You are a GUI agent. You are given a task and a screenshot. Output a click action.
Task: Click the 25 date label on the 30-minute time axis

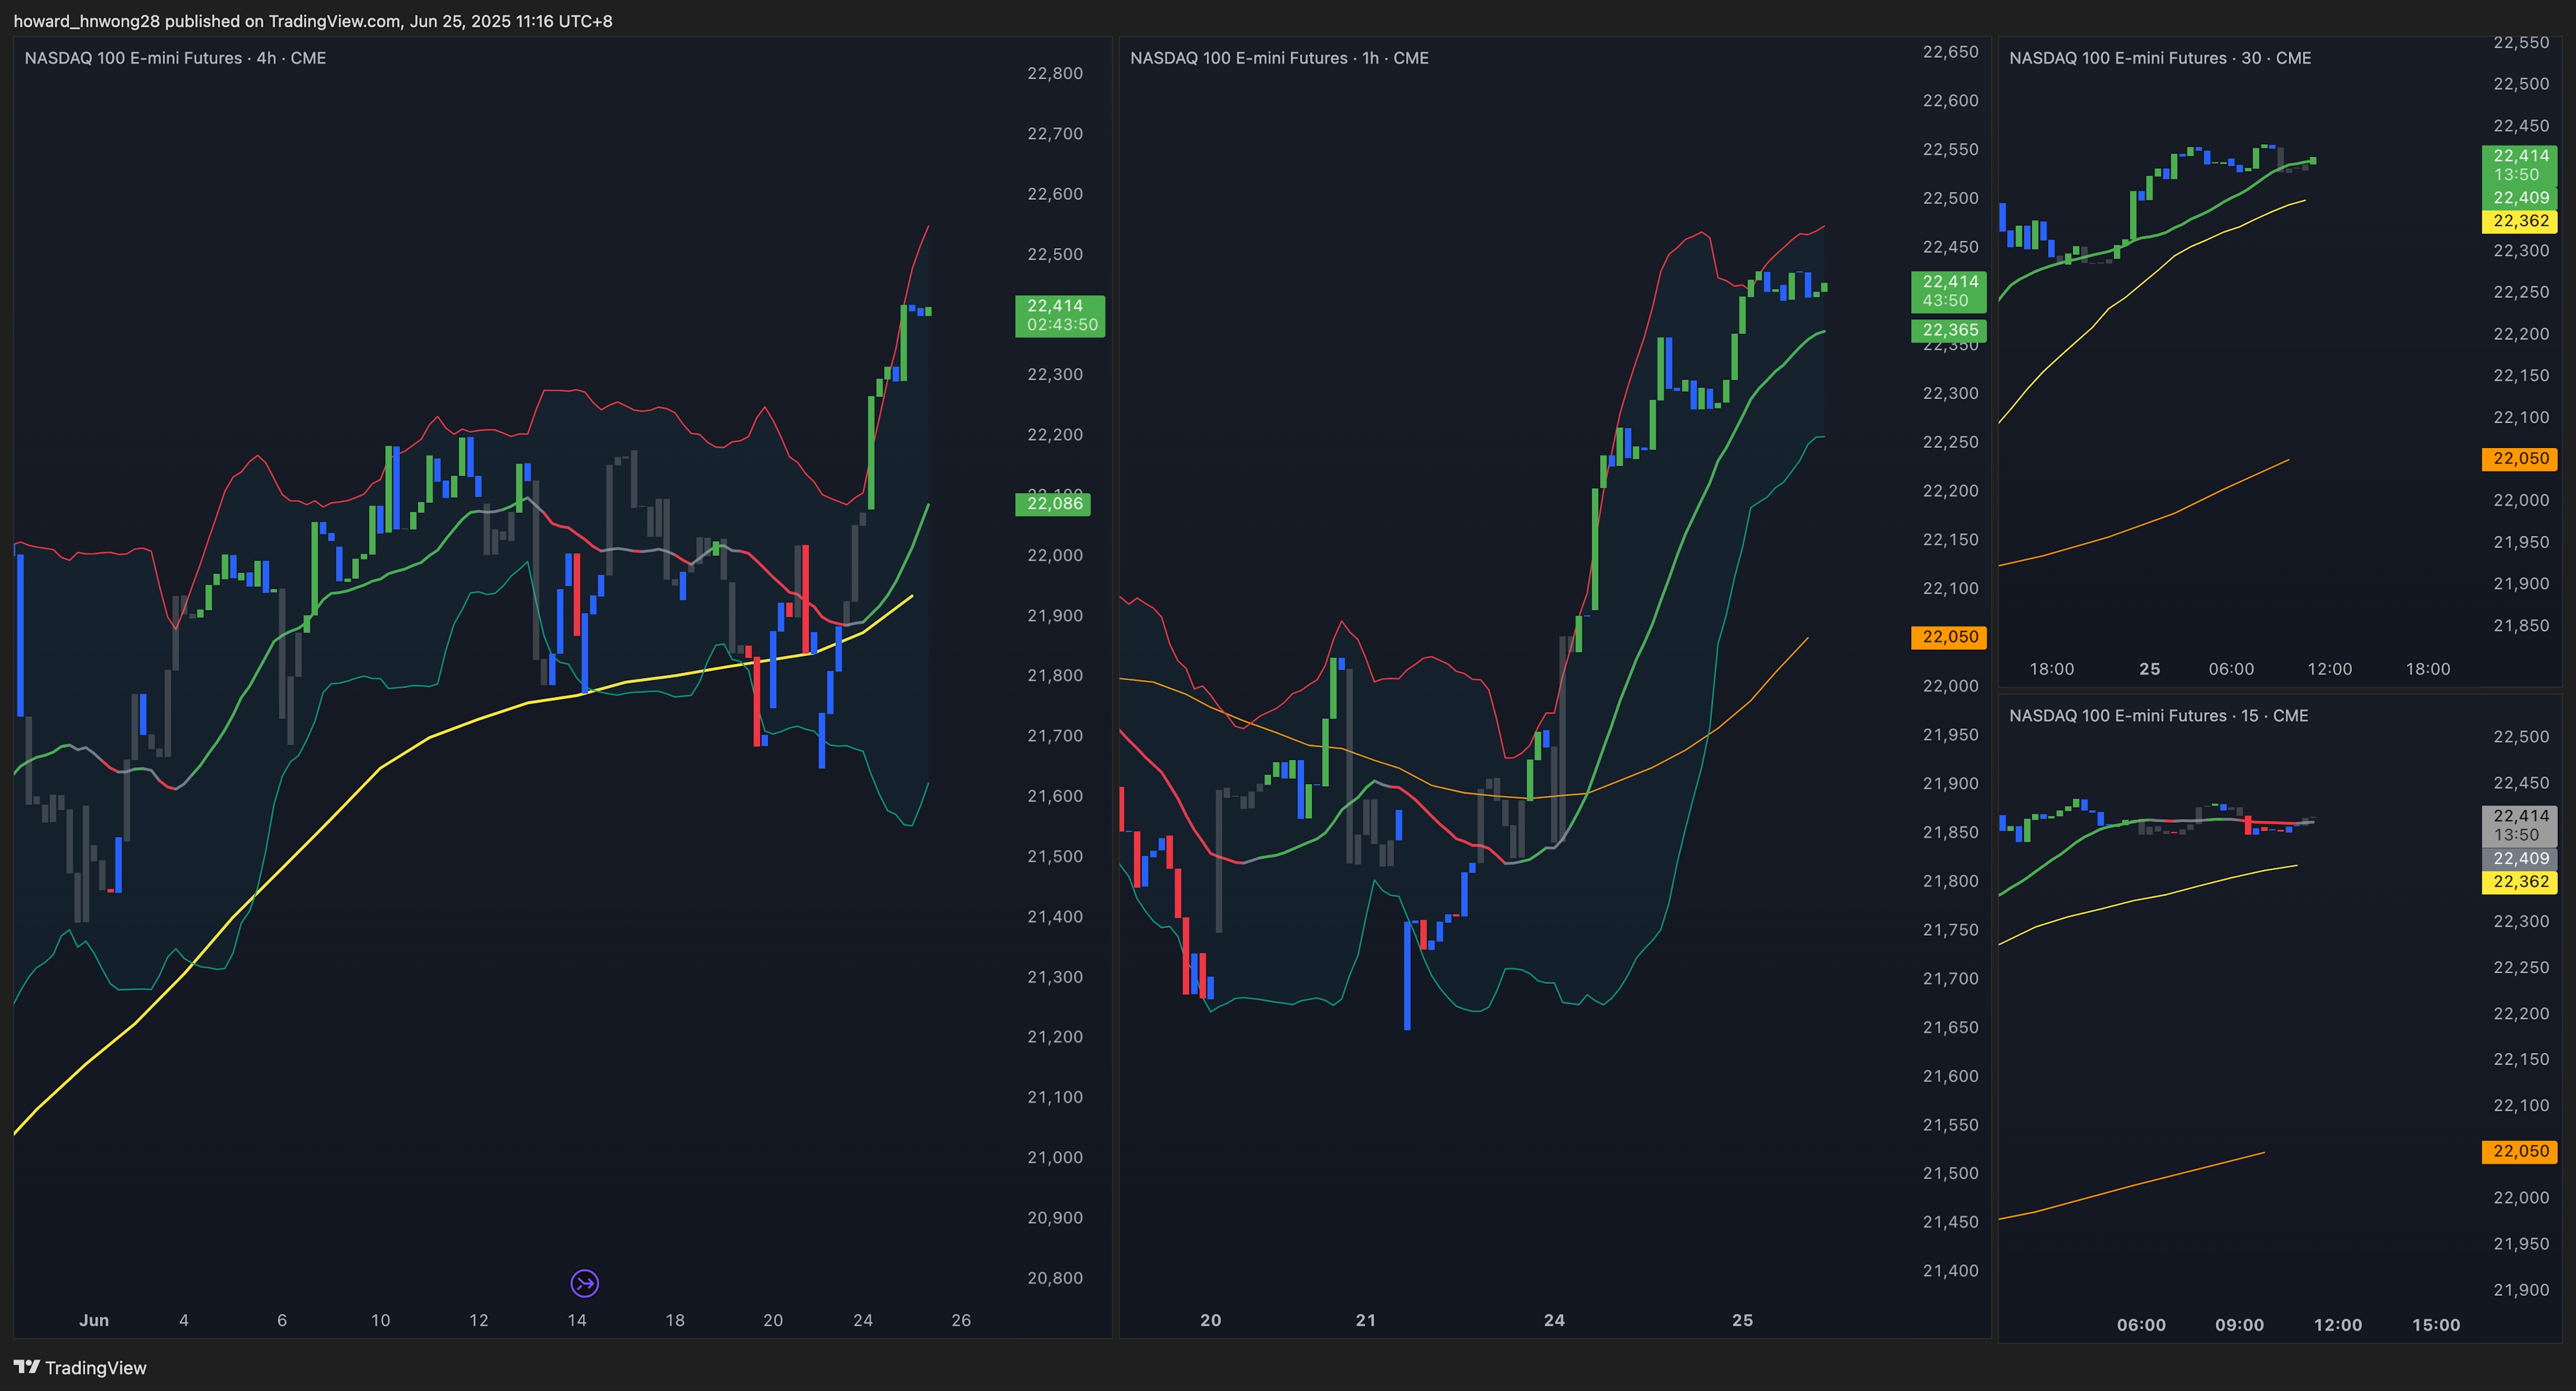pyautogui.click(x=2149, y=669)
